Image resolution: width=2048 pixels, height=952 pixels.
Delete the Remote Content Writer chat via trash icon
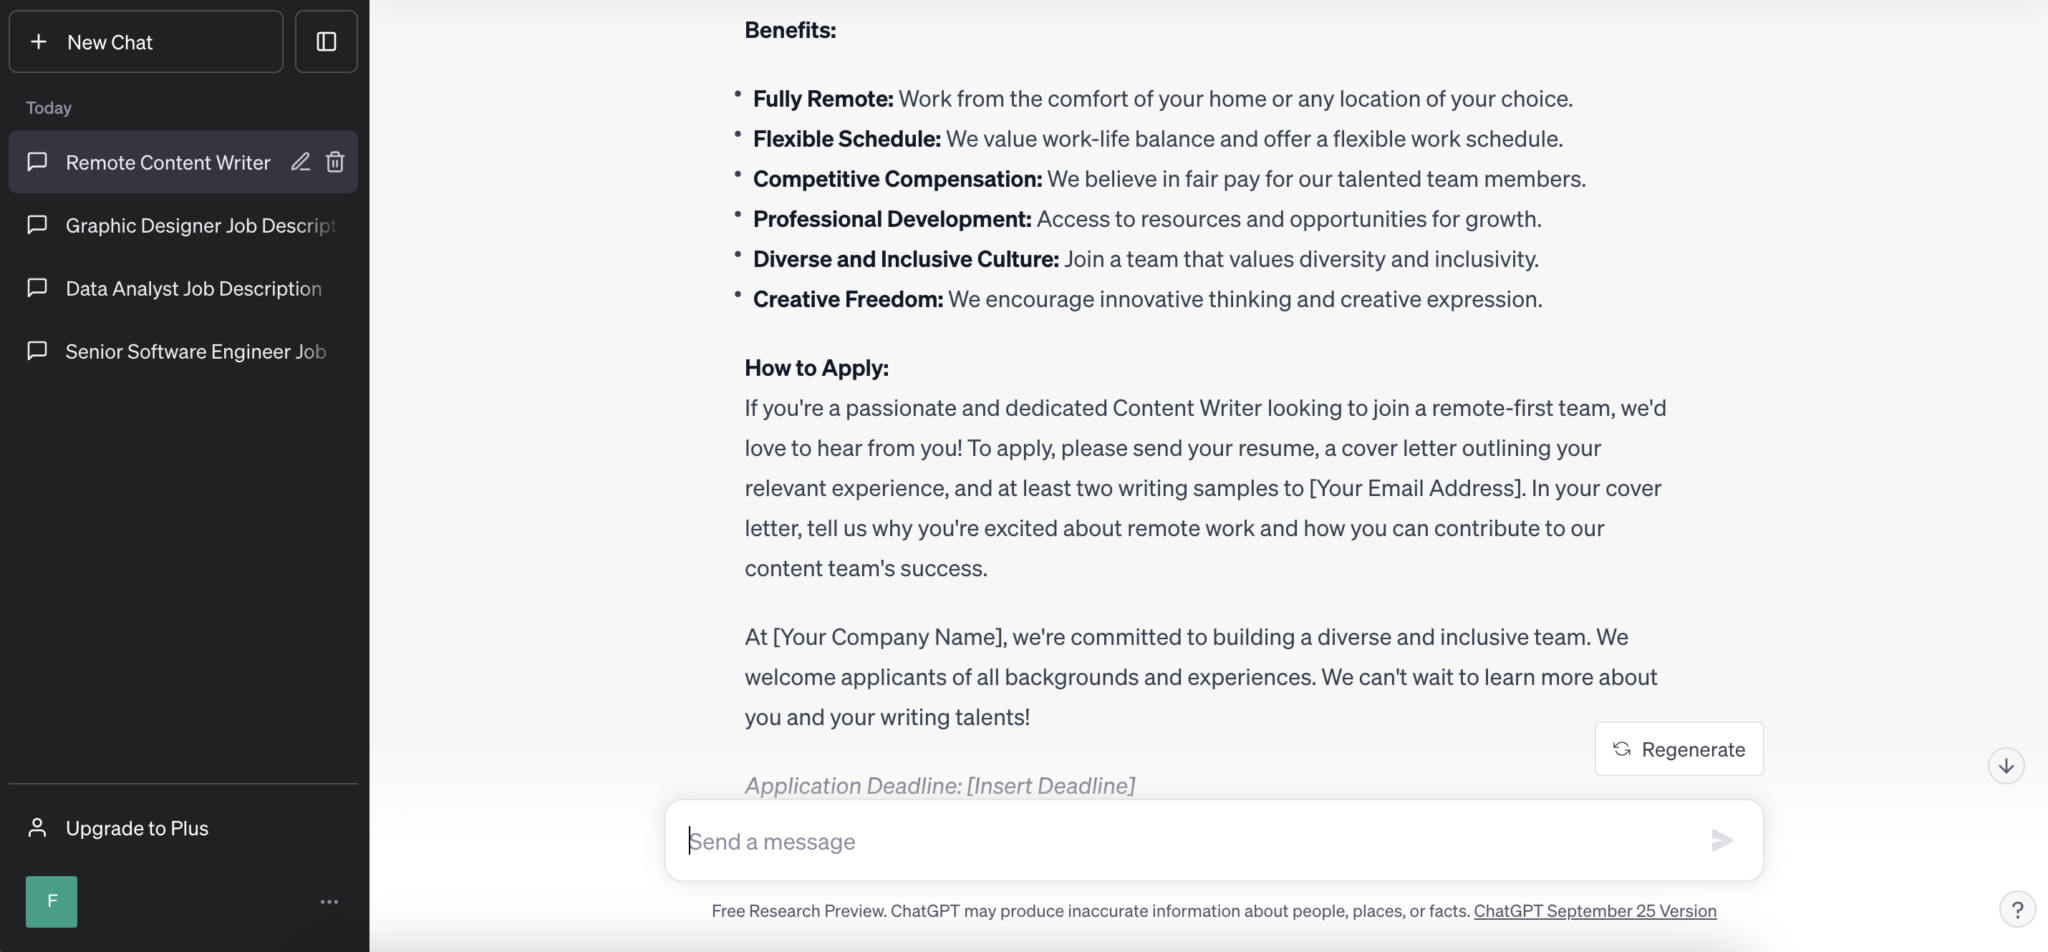335,161
